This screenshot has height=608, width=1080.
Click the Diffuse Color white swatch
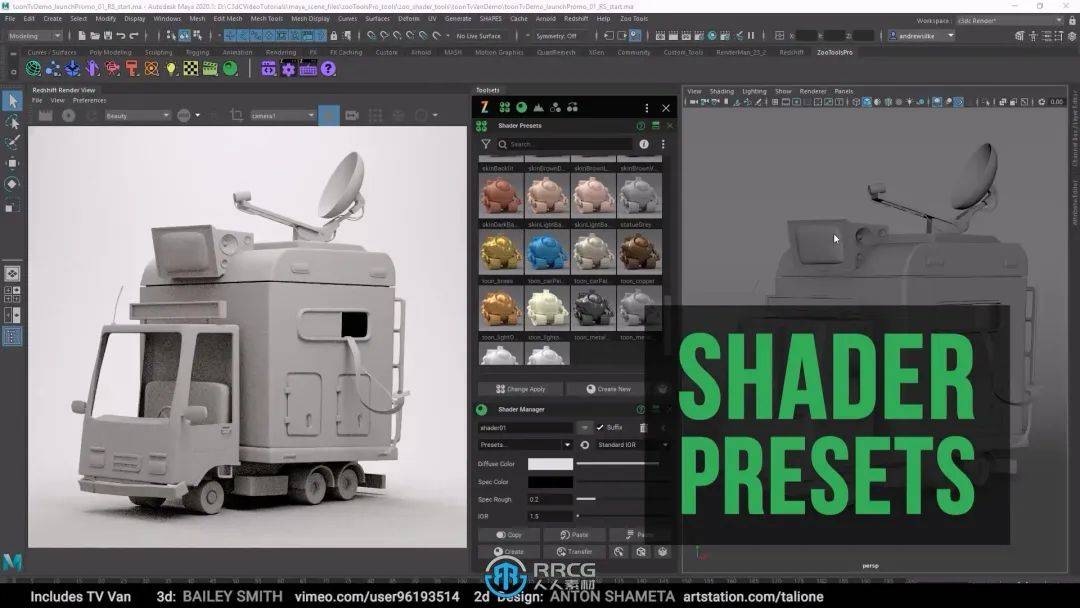point(550,463)
